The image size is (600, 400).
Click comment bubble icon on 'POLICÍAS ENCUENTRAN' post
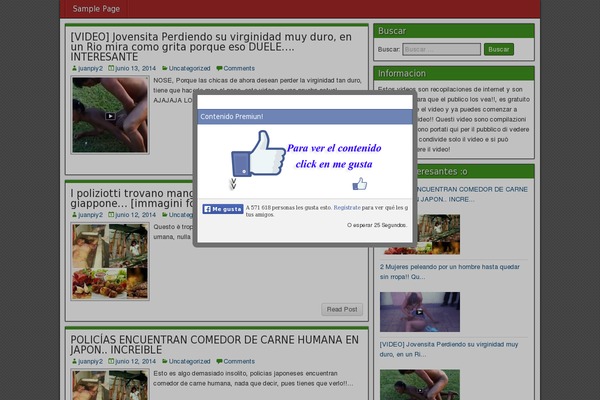pyautogui.click(x=219, y=361)
